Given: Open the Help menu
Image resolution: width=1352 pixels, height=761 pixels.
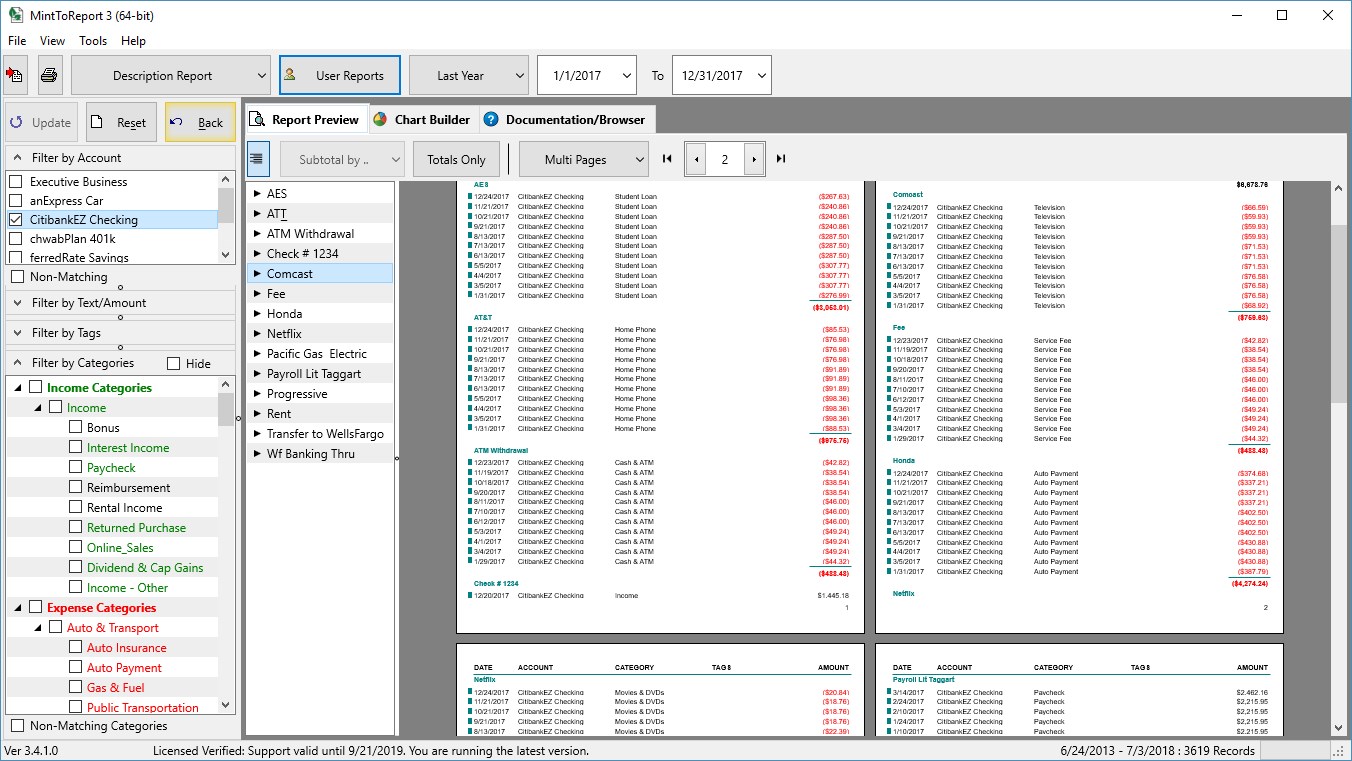Looking at the screenshot, I should pyautogui.click(x=133, y=41).
